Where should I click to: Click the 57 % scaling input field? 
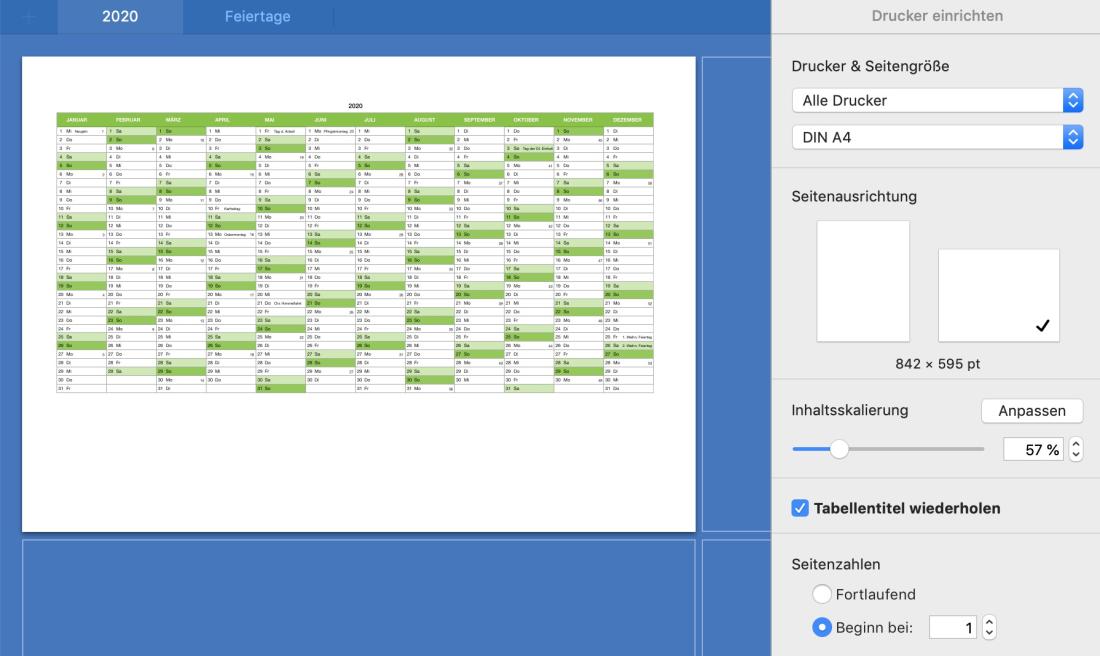pyautogui.click(x=1030, y=450)
